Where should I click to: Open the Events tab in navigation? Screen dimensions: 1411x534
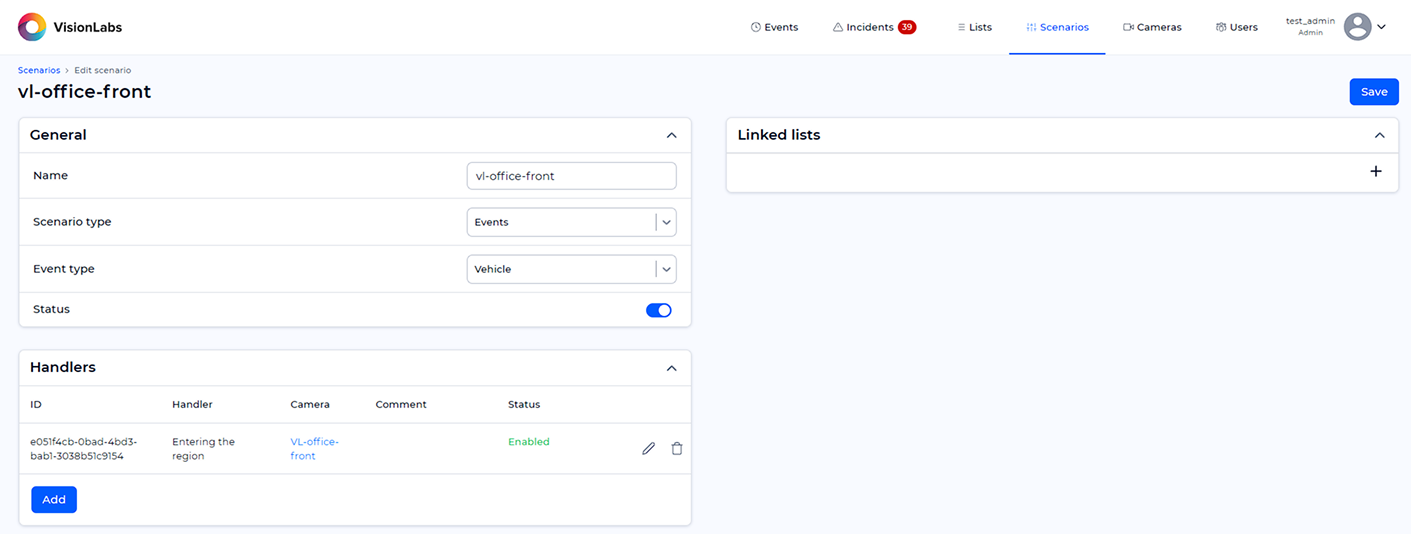coord(774,27)
